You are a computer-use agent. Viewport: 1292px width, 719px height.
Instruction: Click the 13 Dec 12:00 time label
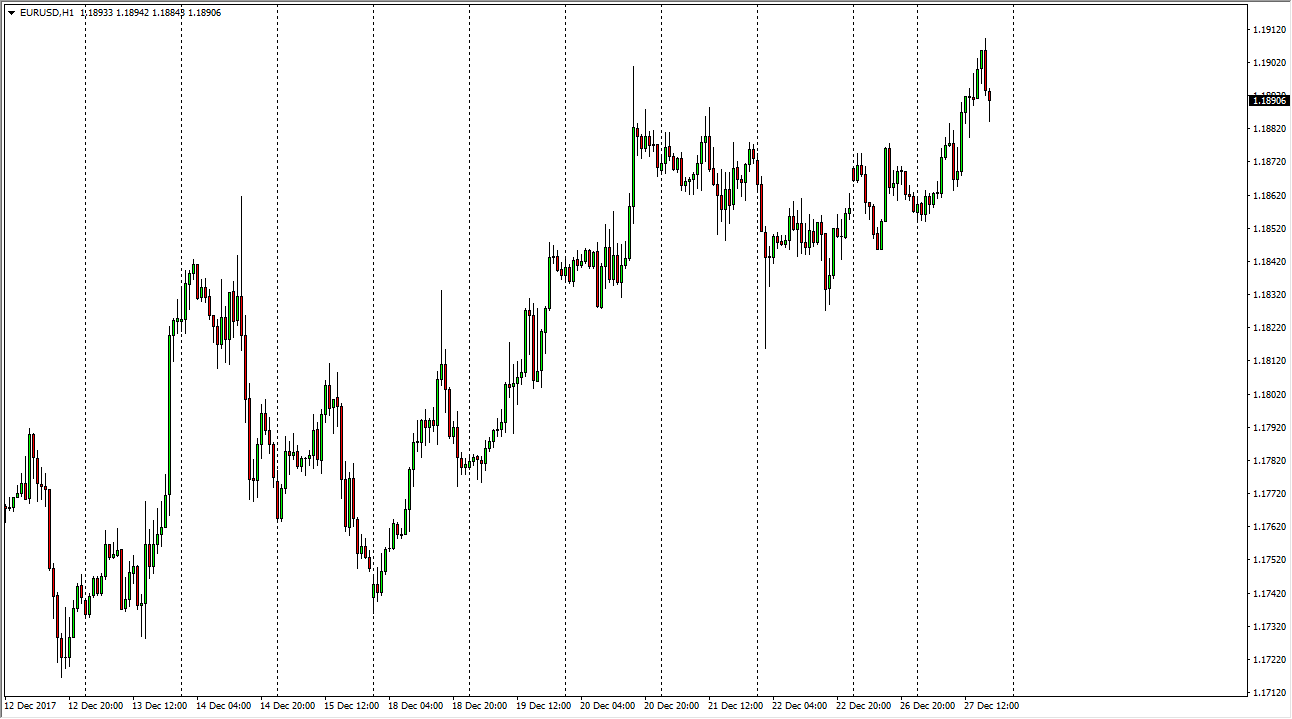click(159, 706)
